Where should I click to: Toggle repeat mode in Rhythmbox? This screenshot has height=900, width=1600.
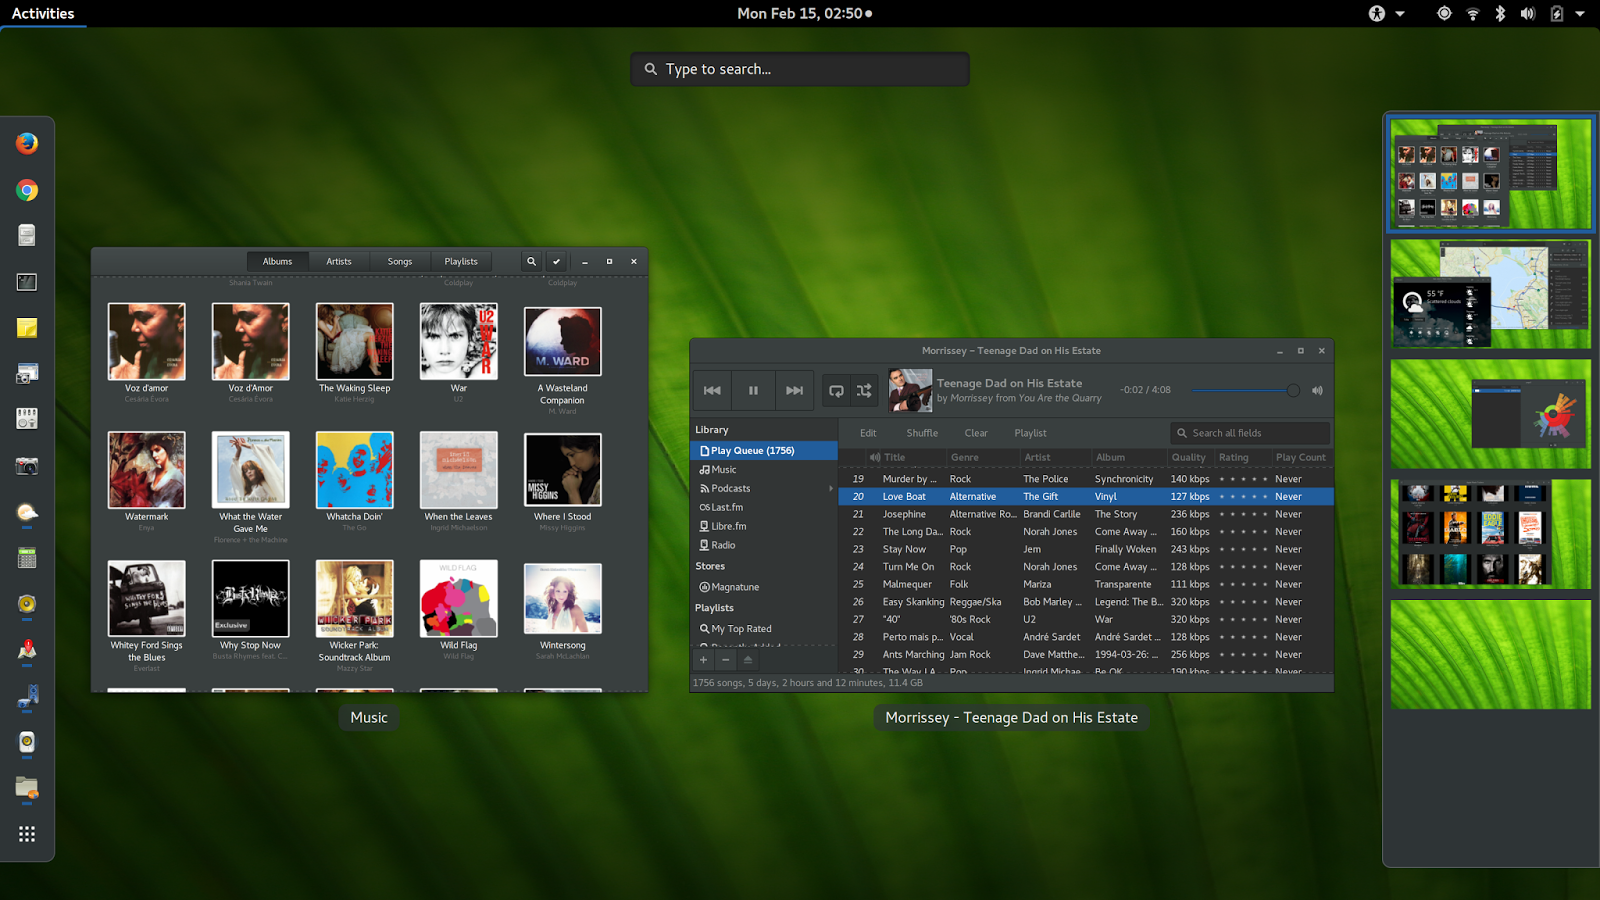pos(836,390)
